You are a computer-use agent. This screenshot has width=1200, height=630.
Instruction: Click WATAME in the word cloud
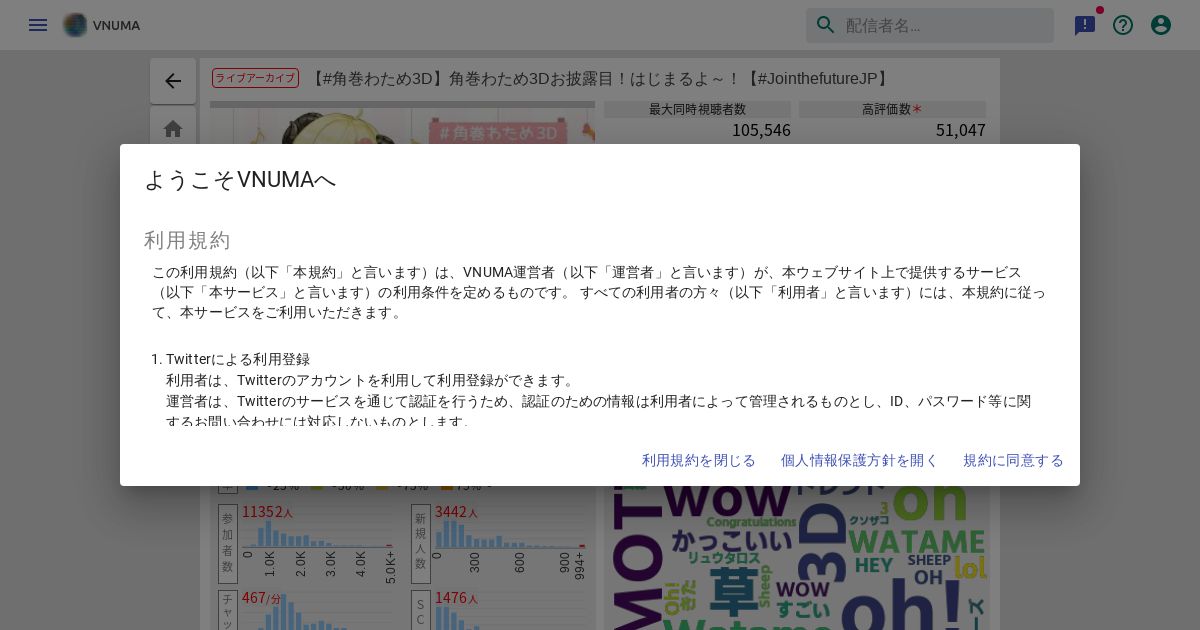(916, 541)
